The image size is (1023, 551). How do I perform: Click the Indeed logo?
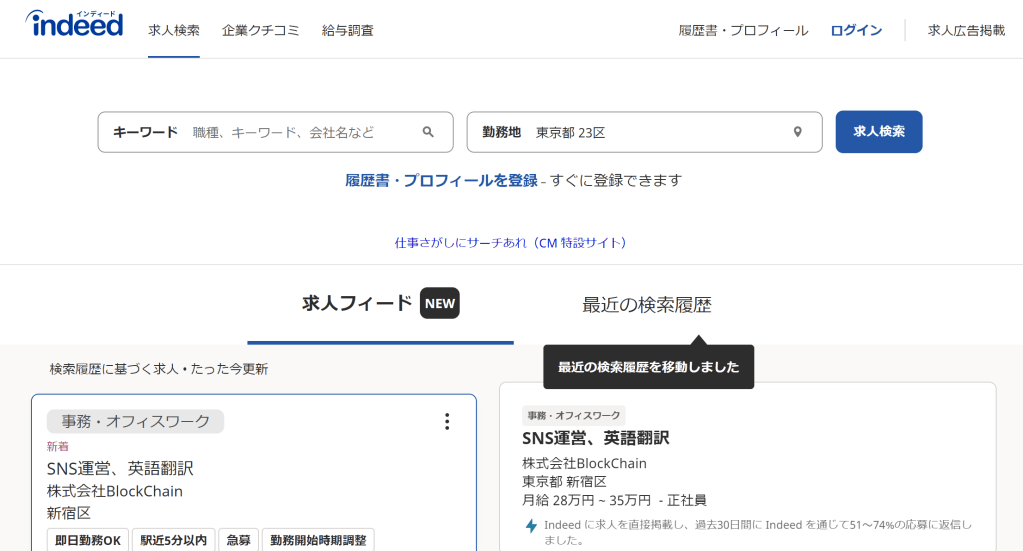74,25
